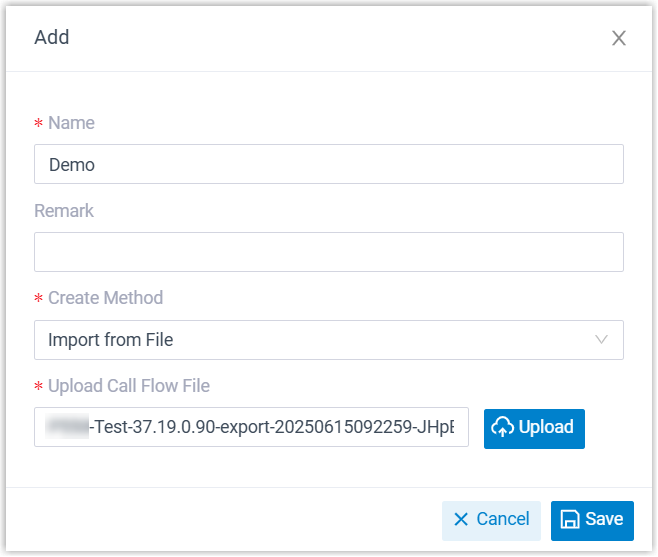The width and height of the screenshot is (658, 557).
Task: Click the 'Add' dialog title
Action: pyautogui.click(x=52, y=38)
